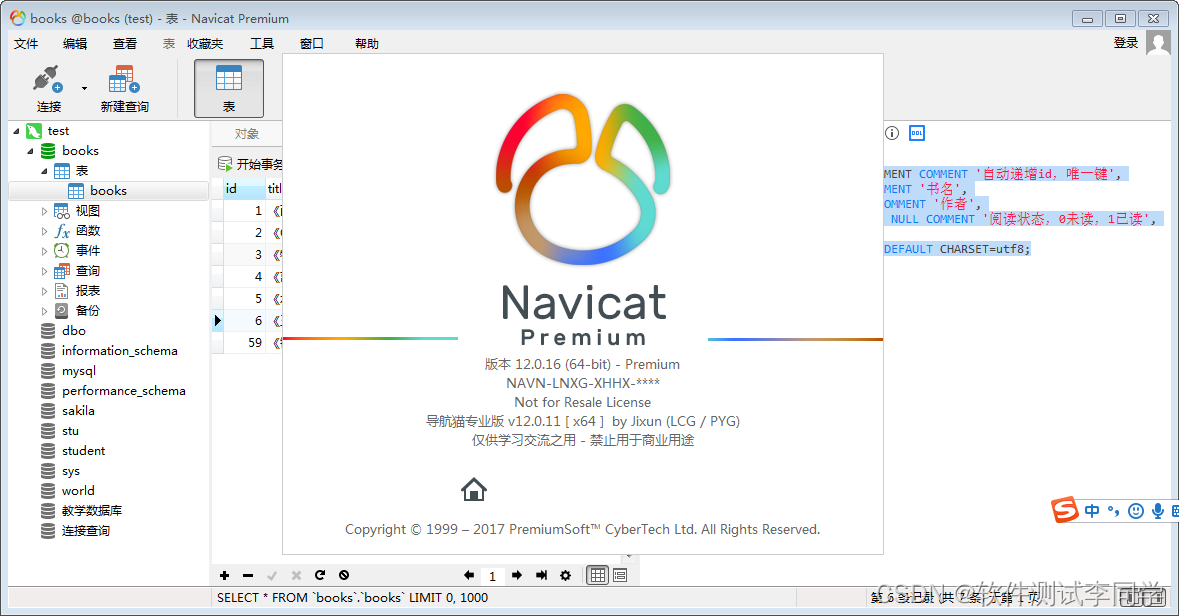This screenshot has height=616, width=1179.
Task: Click the New Query toolbar icon
Action: 124,79
